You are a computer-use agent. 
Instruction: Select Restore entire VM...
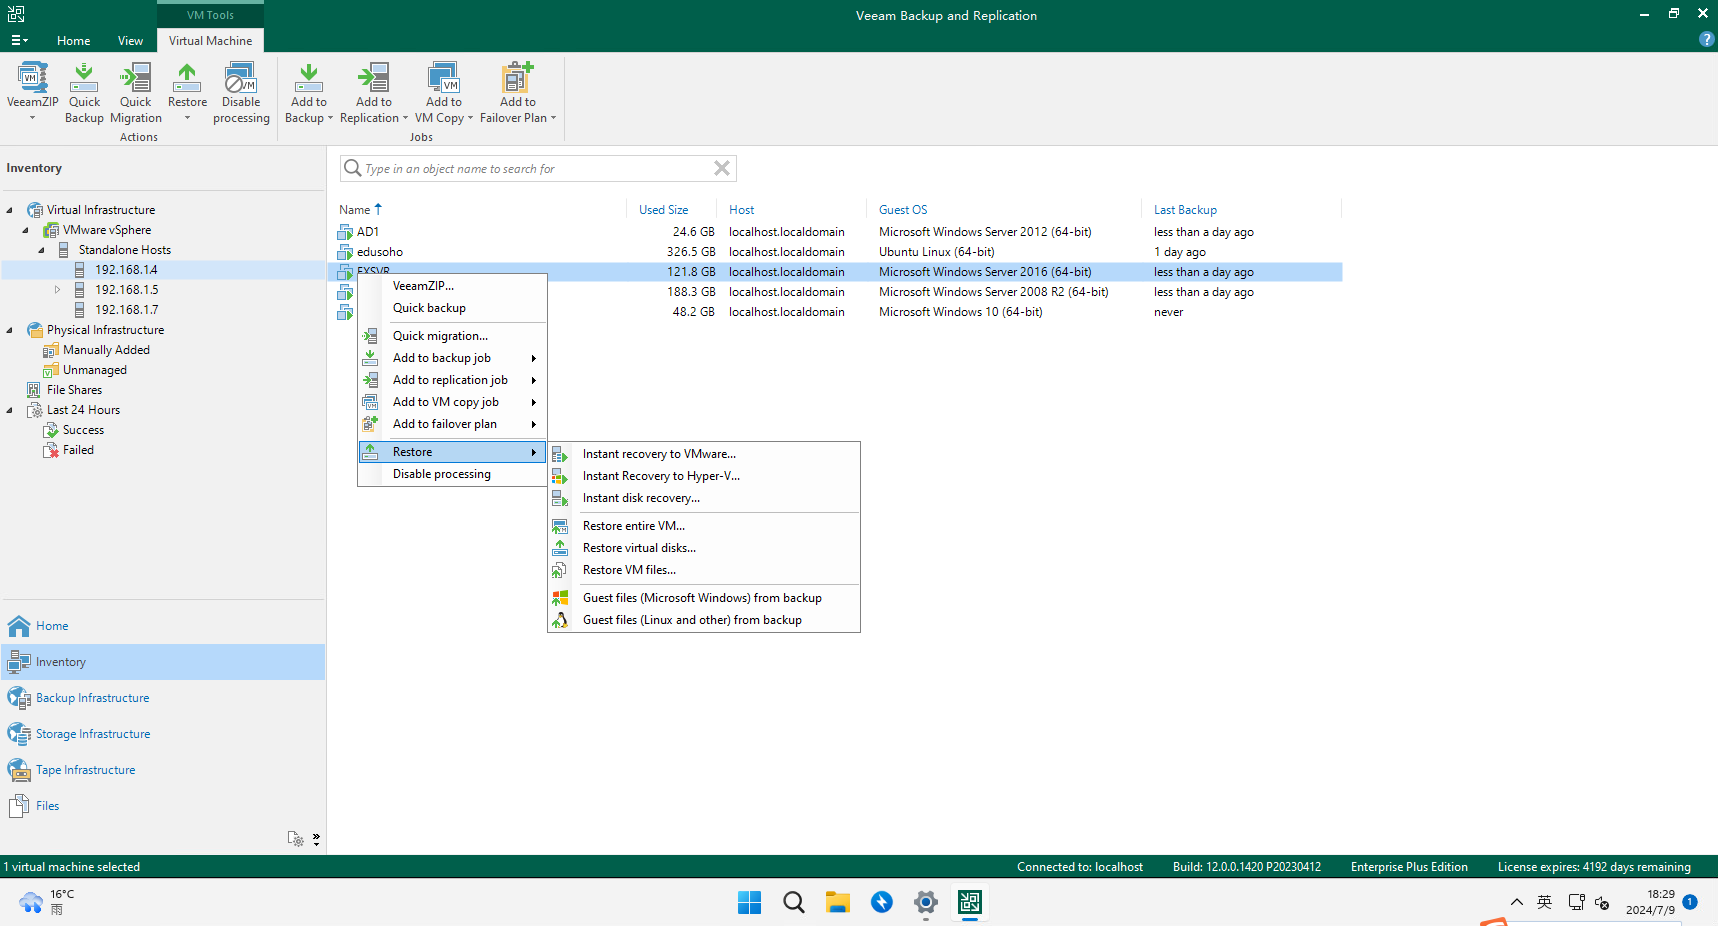pos(704,526)
